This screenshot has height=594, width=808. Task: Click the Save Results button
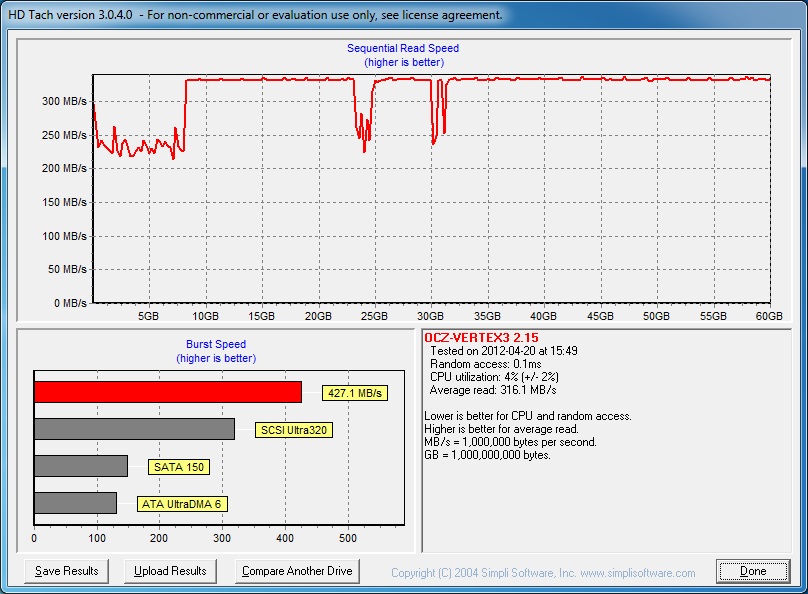(x=67, y=571)
